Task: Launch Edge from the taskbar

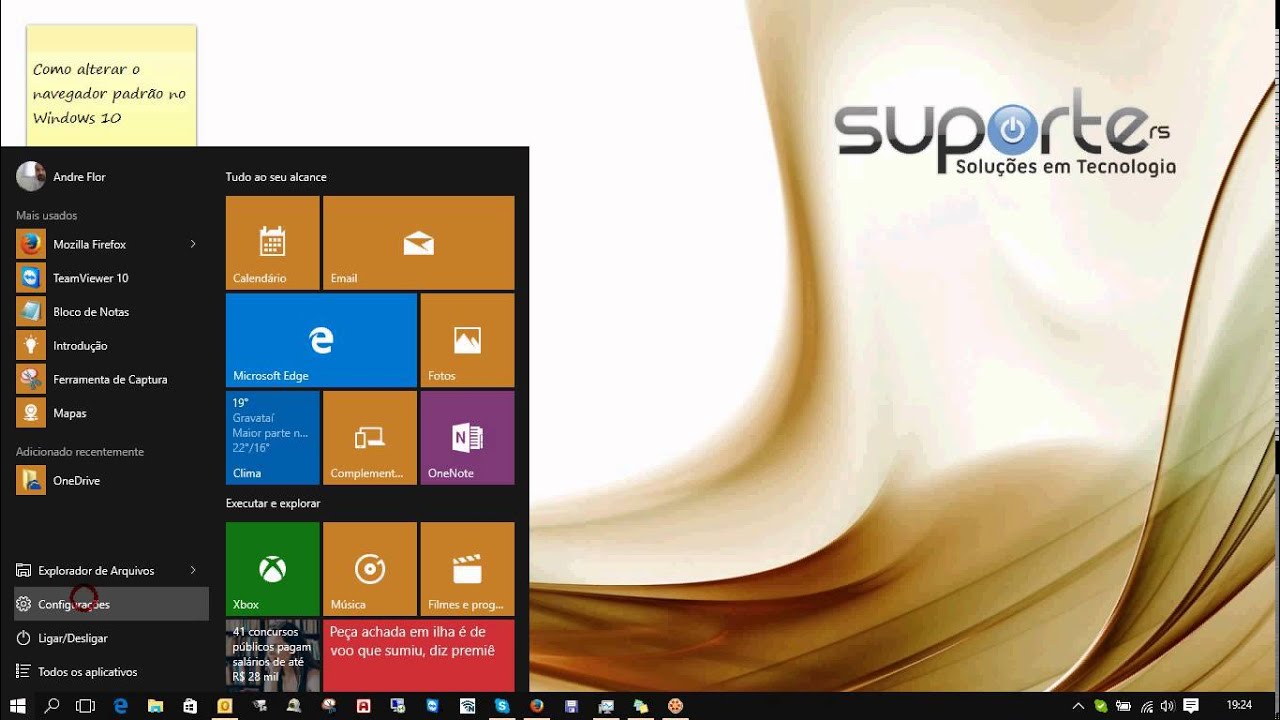Action: 121,705
